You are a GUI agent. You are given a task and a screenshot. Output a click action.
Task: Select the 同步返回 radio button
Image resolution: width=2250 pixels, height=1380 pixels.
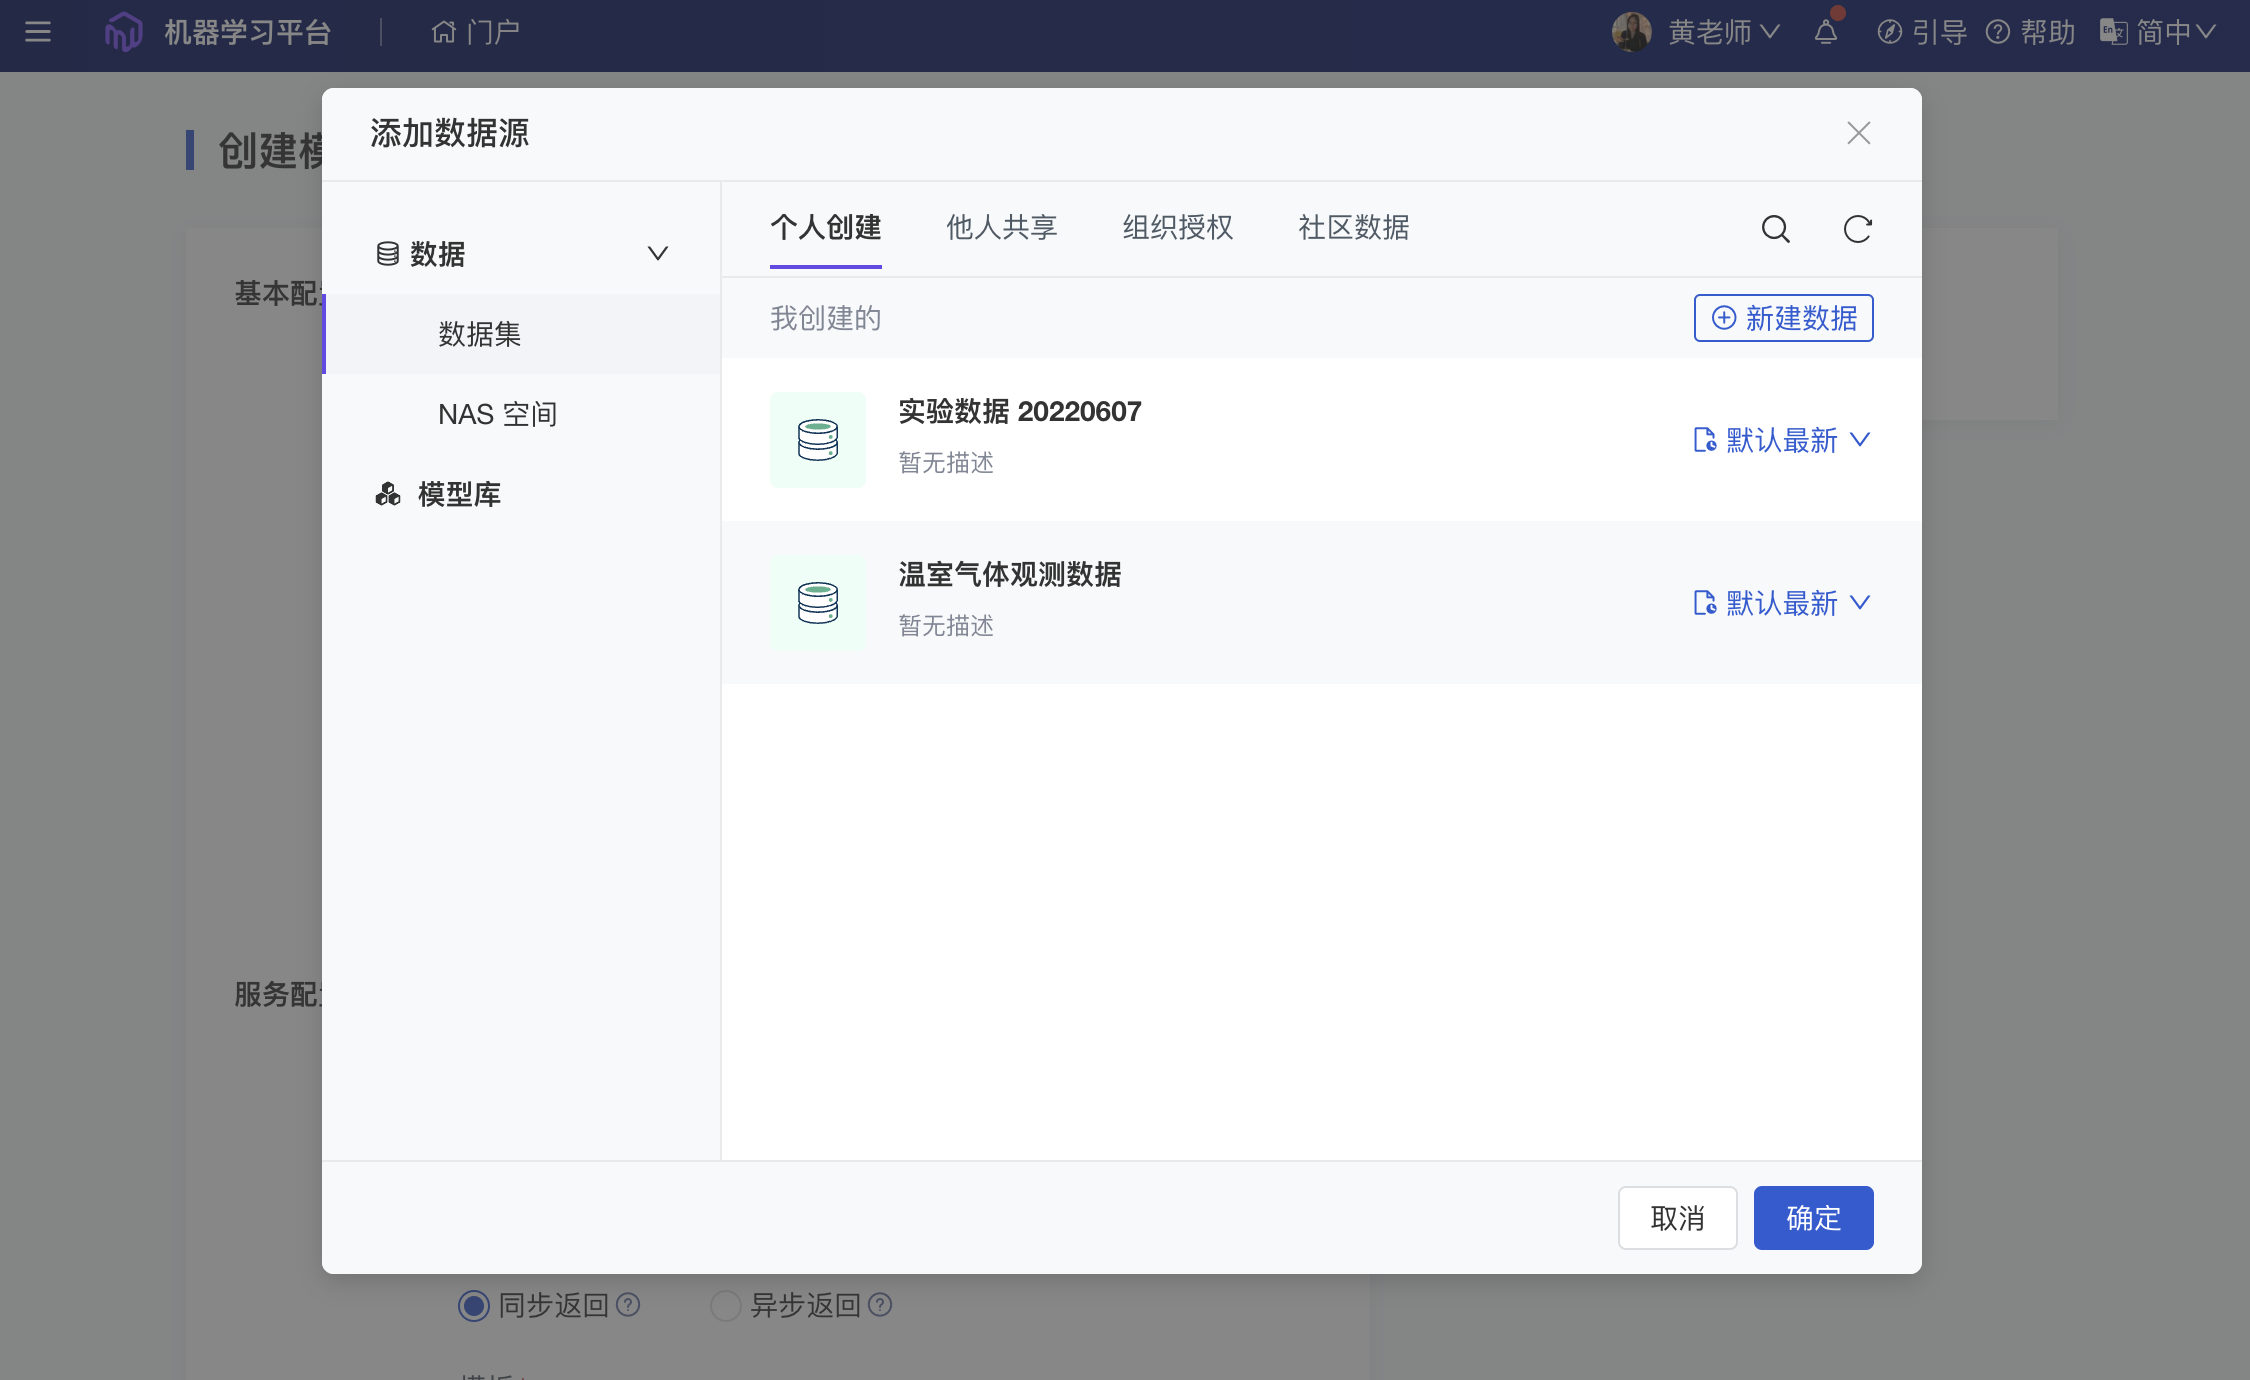[x=474, y=1305]
